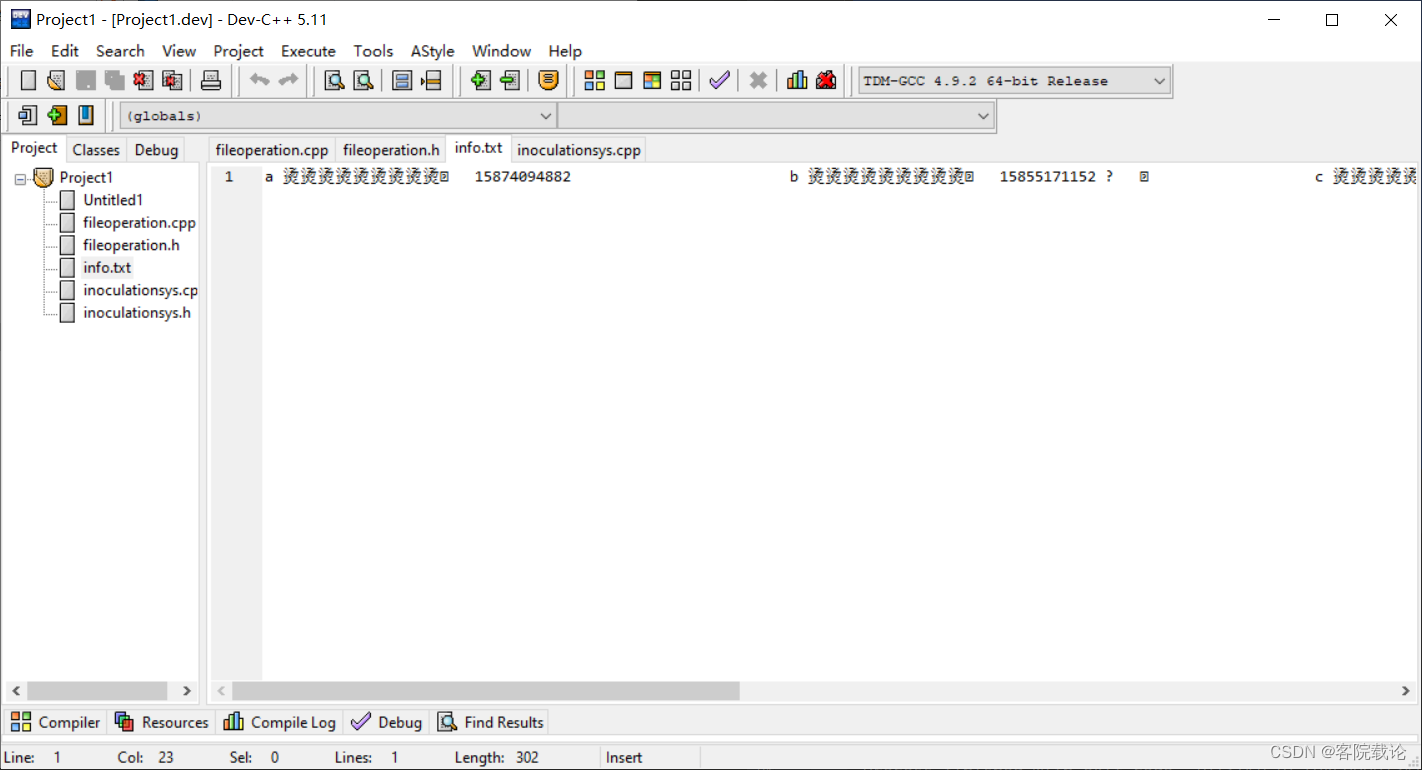Switch to the Project sidebar tab
The width and height of the screenshot is (1422, 770).
pos(34,148)
